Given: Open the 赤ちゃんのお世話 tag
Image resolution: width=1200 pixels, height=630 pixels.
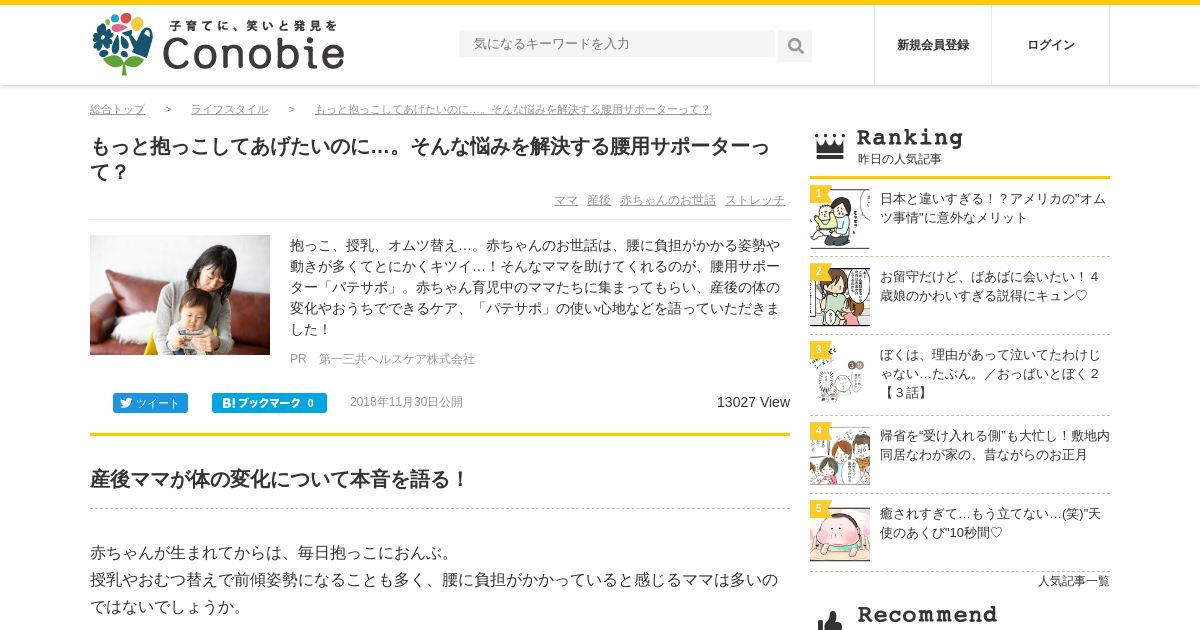Looking at the screenshot, I should pyautogui.click(x=668, y=200).
